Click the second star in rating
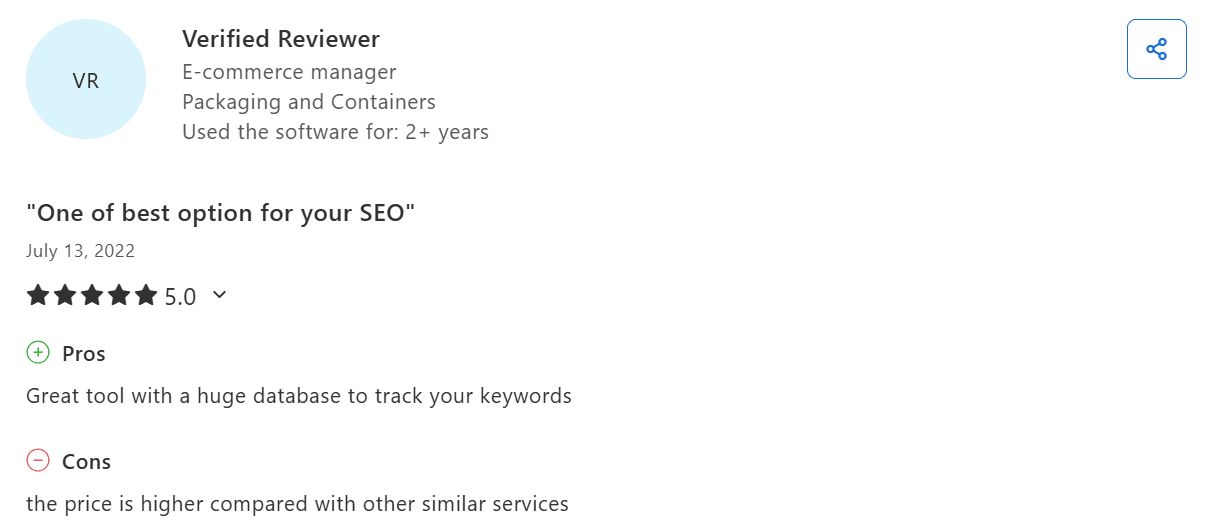Viewport: 1205px width, 531px height. click(65, 295)
